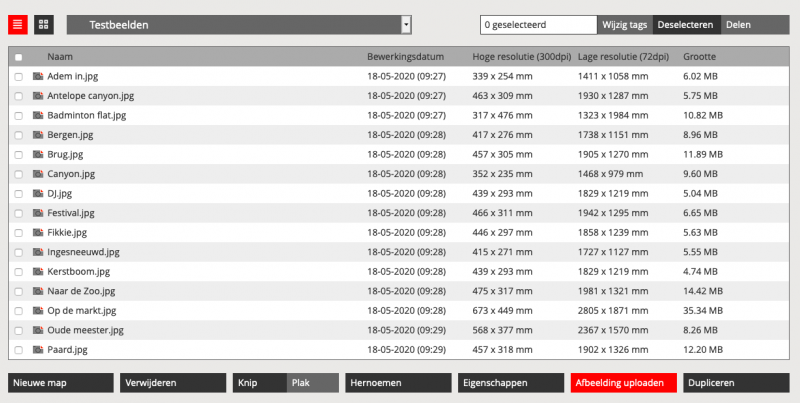Image resolution: width=800 pixels, height=403 pixels.
Task: Click the Wijzig tags button
Action: pos(624,24)
